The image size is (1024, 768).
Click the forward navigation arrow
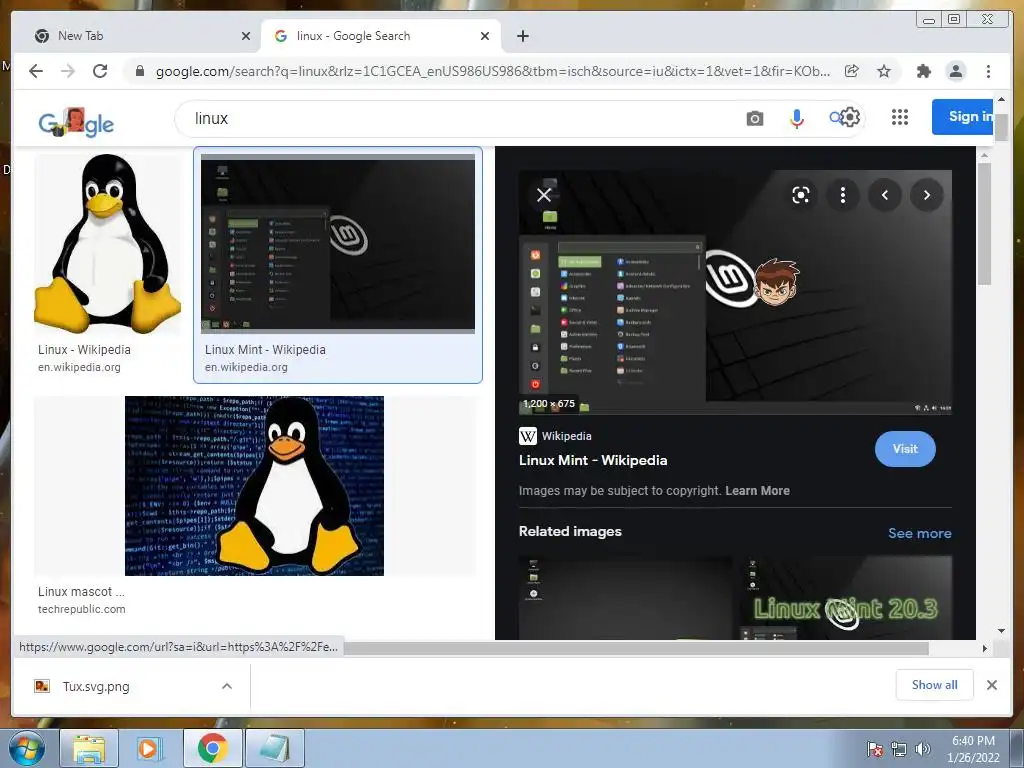tap(68, 71)
